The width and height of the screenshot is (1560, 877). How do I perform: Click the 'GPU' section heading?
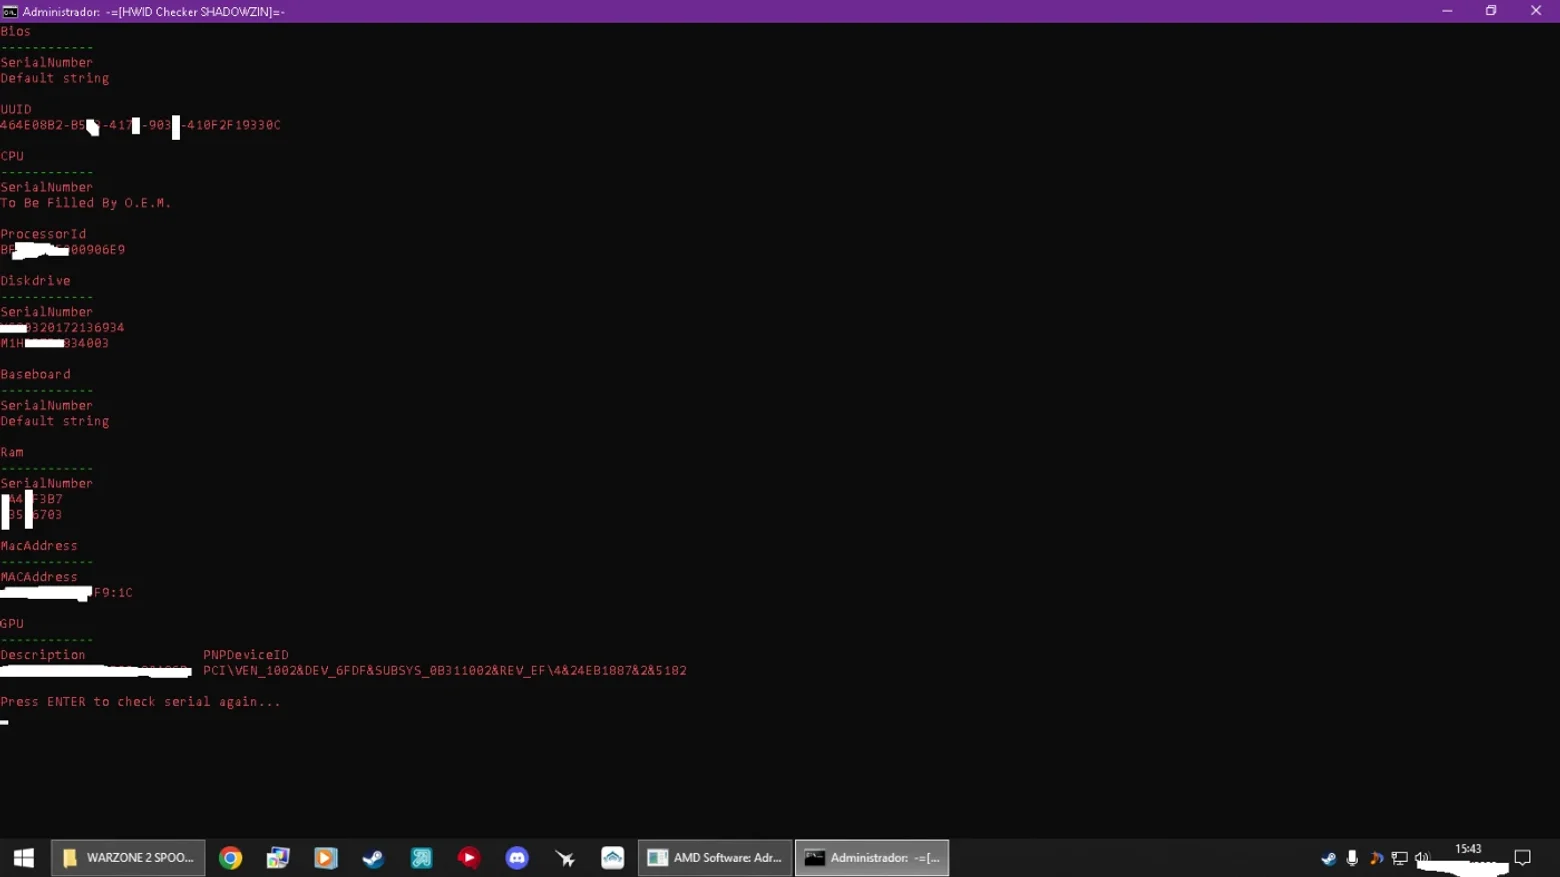coord(12,624)
